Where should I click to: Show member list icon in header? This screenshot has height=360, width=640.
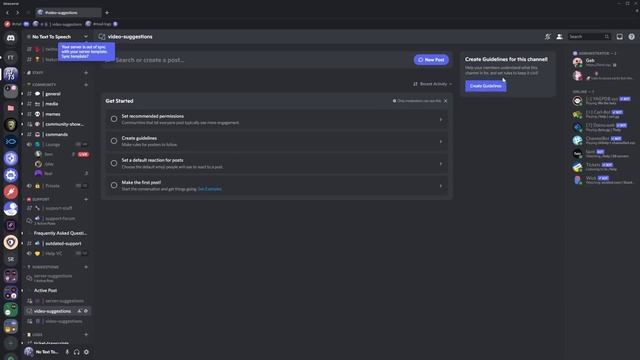point(559,37)
